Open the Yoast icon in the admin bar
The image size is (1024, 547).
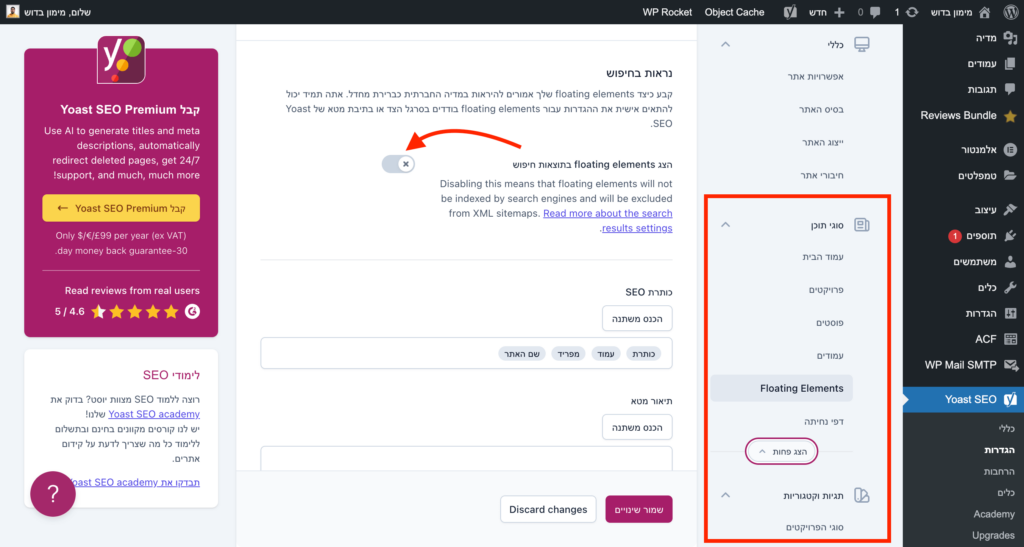pos(790,12)
